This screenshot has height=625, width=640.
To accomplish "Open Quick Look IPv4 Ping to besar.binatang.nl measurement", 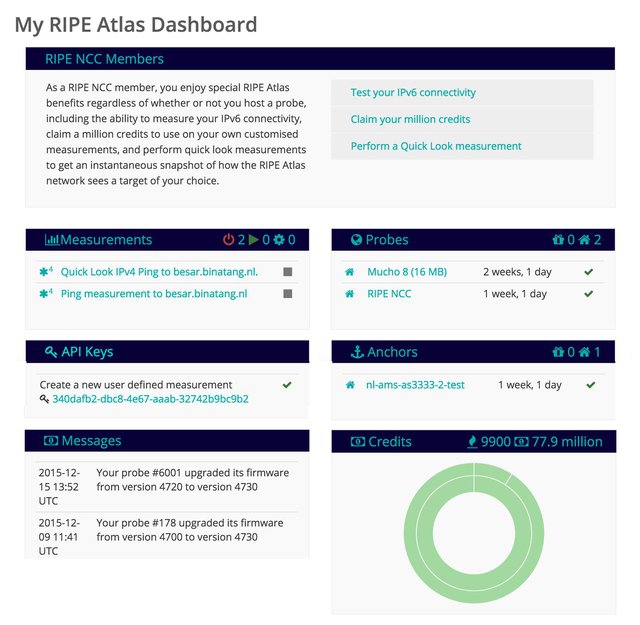I will coord(159,272).
